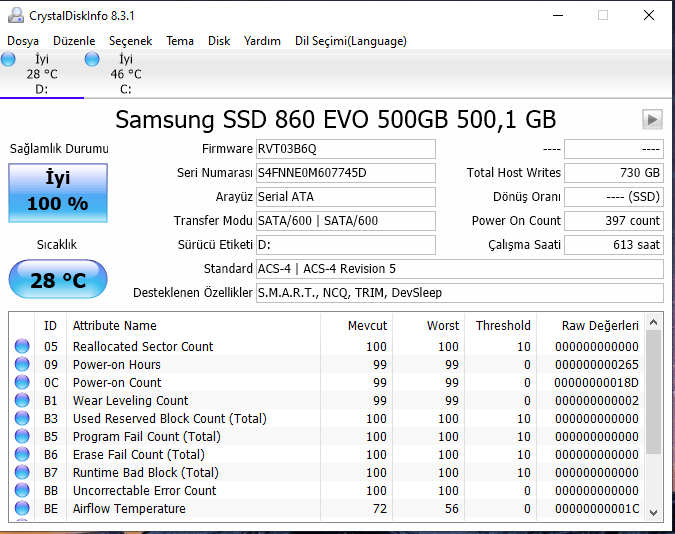Screen dimensions: 675x534
Task: Click the İyi 100 % health status button
Action: (58, 193)
